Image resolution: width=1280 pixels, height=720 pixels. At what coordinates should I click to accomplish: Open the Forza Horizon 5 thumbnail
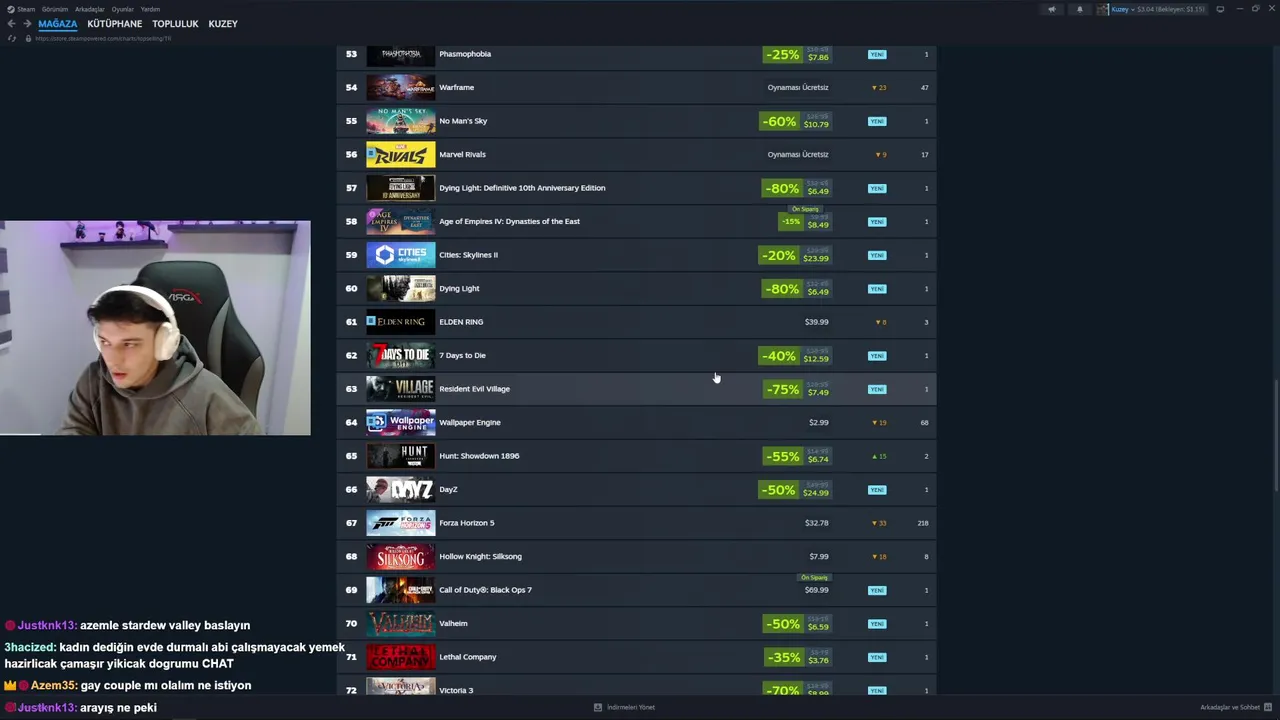pos(400,523)
